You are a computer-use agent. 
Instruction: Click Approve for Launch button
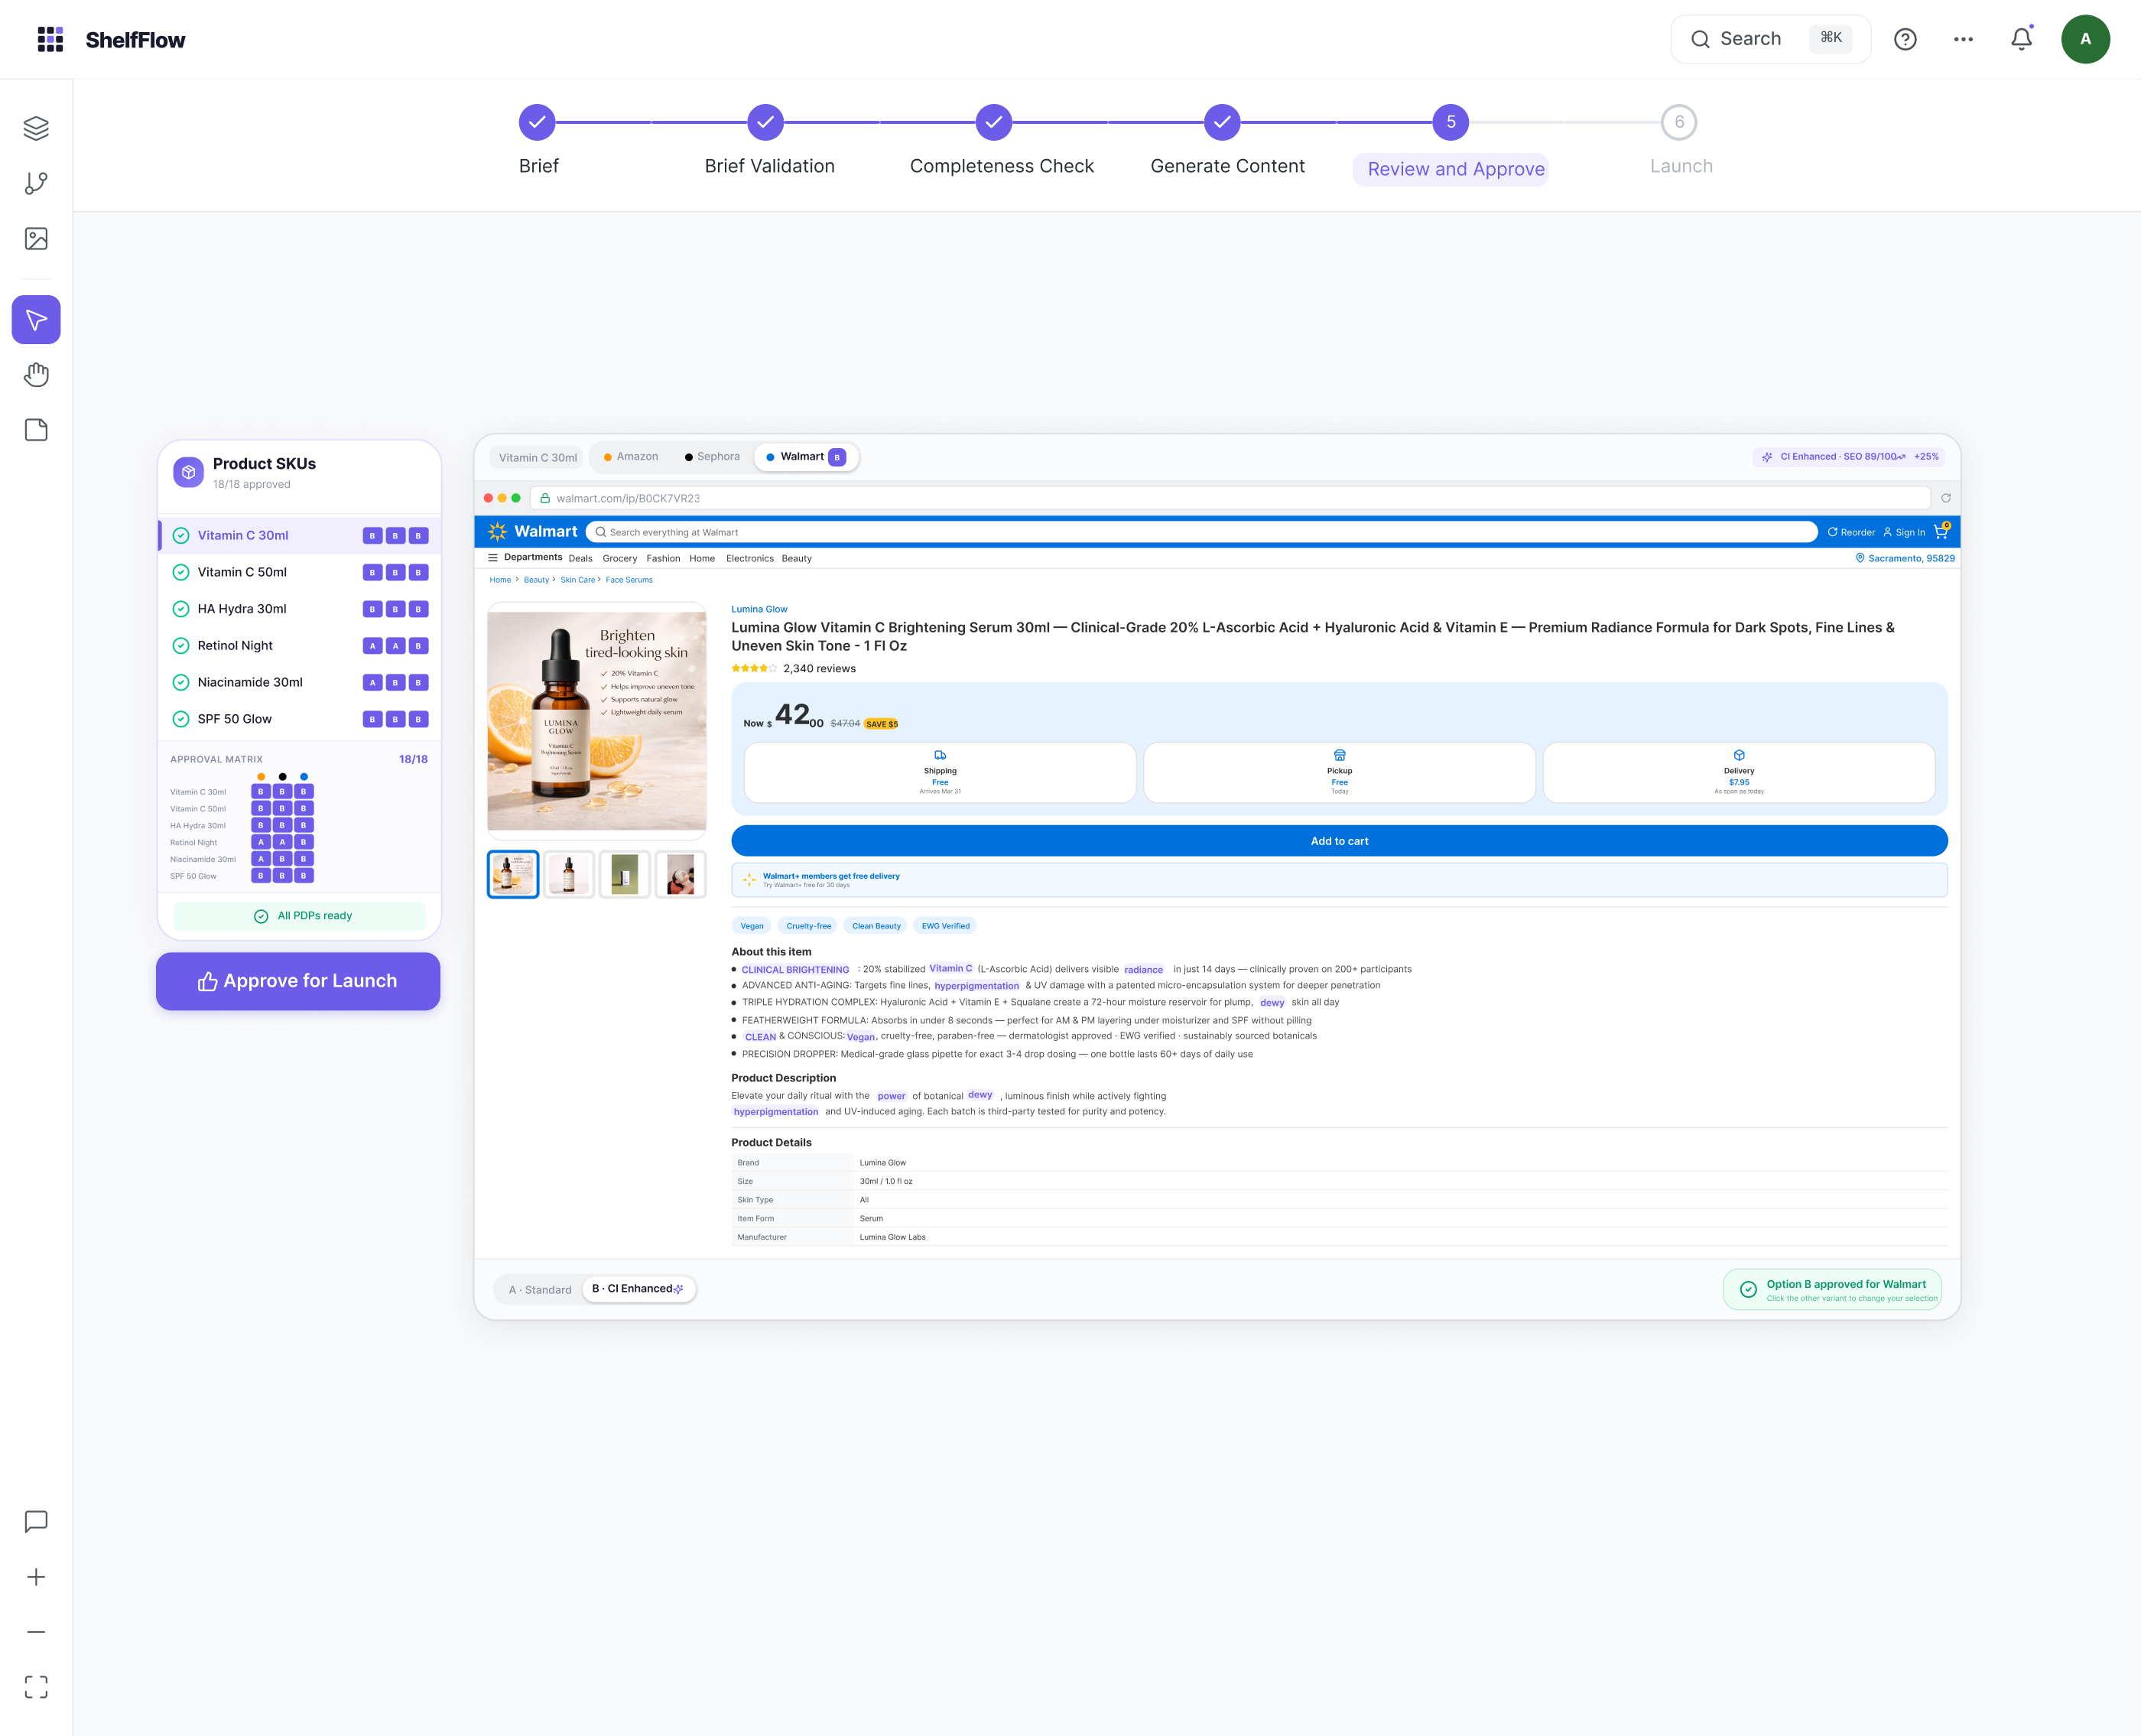tap(298, 981)
